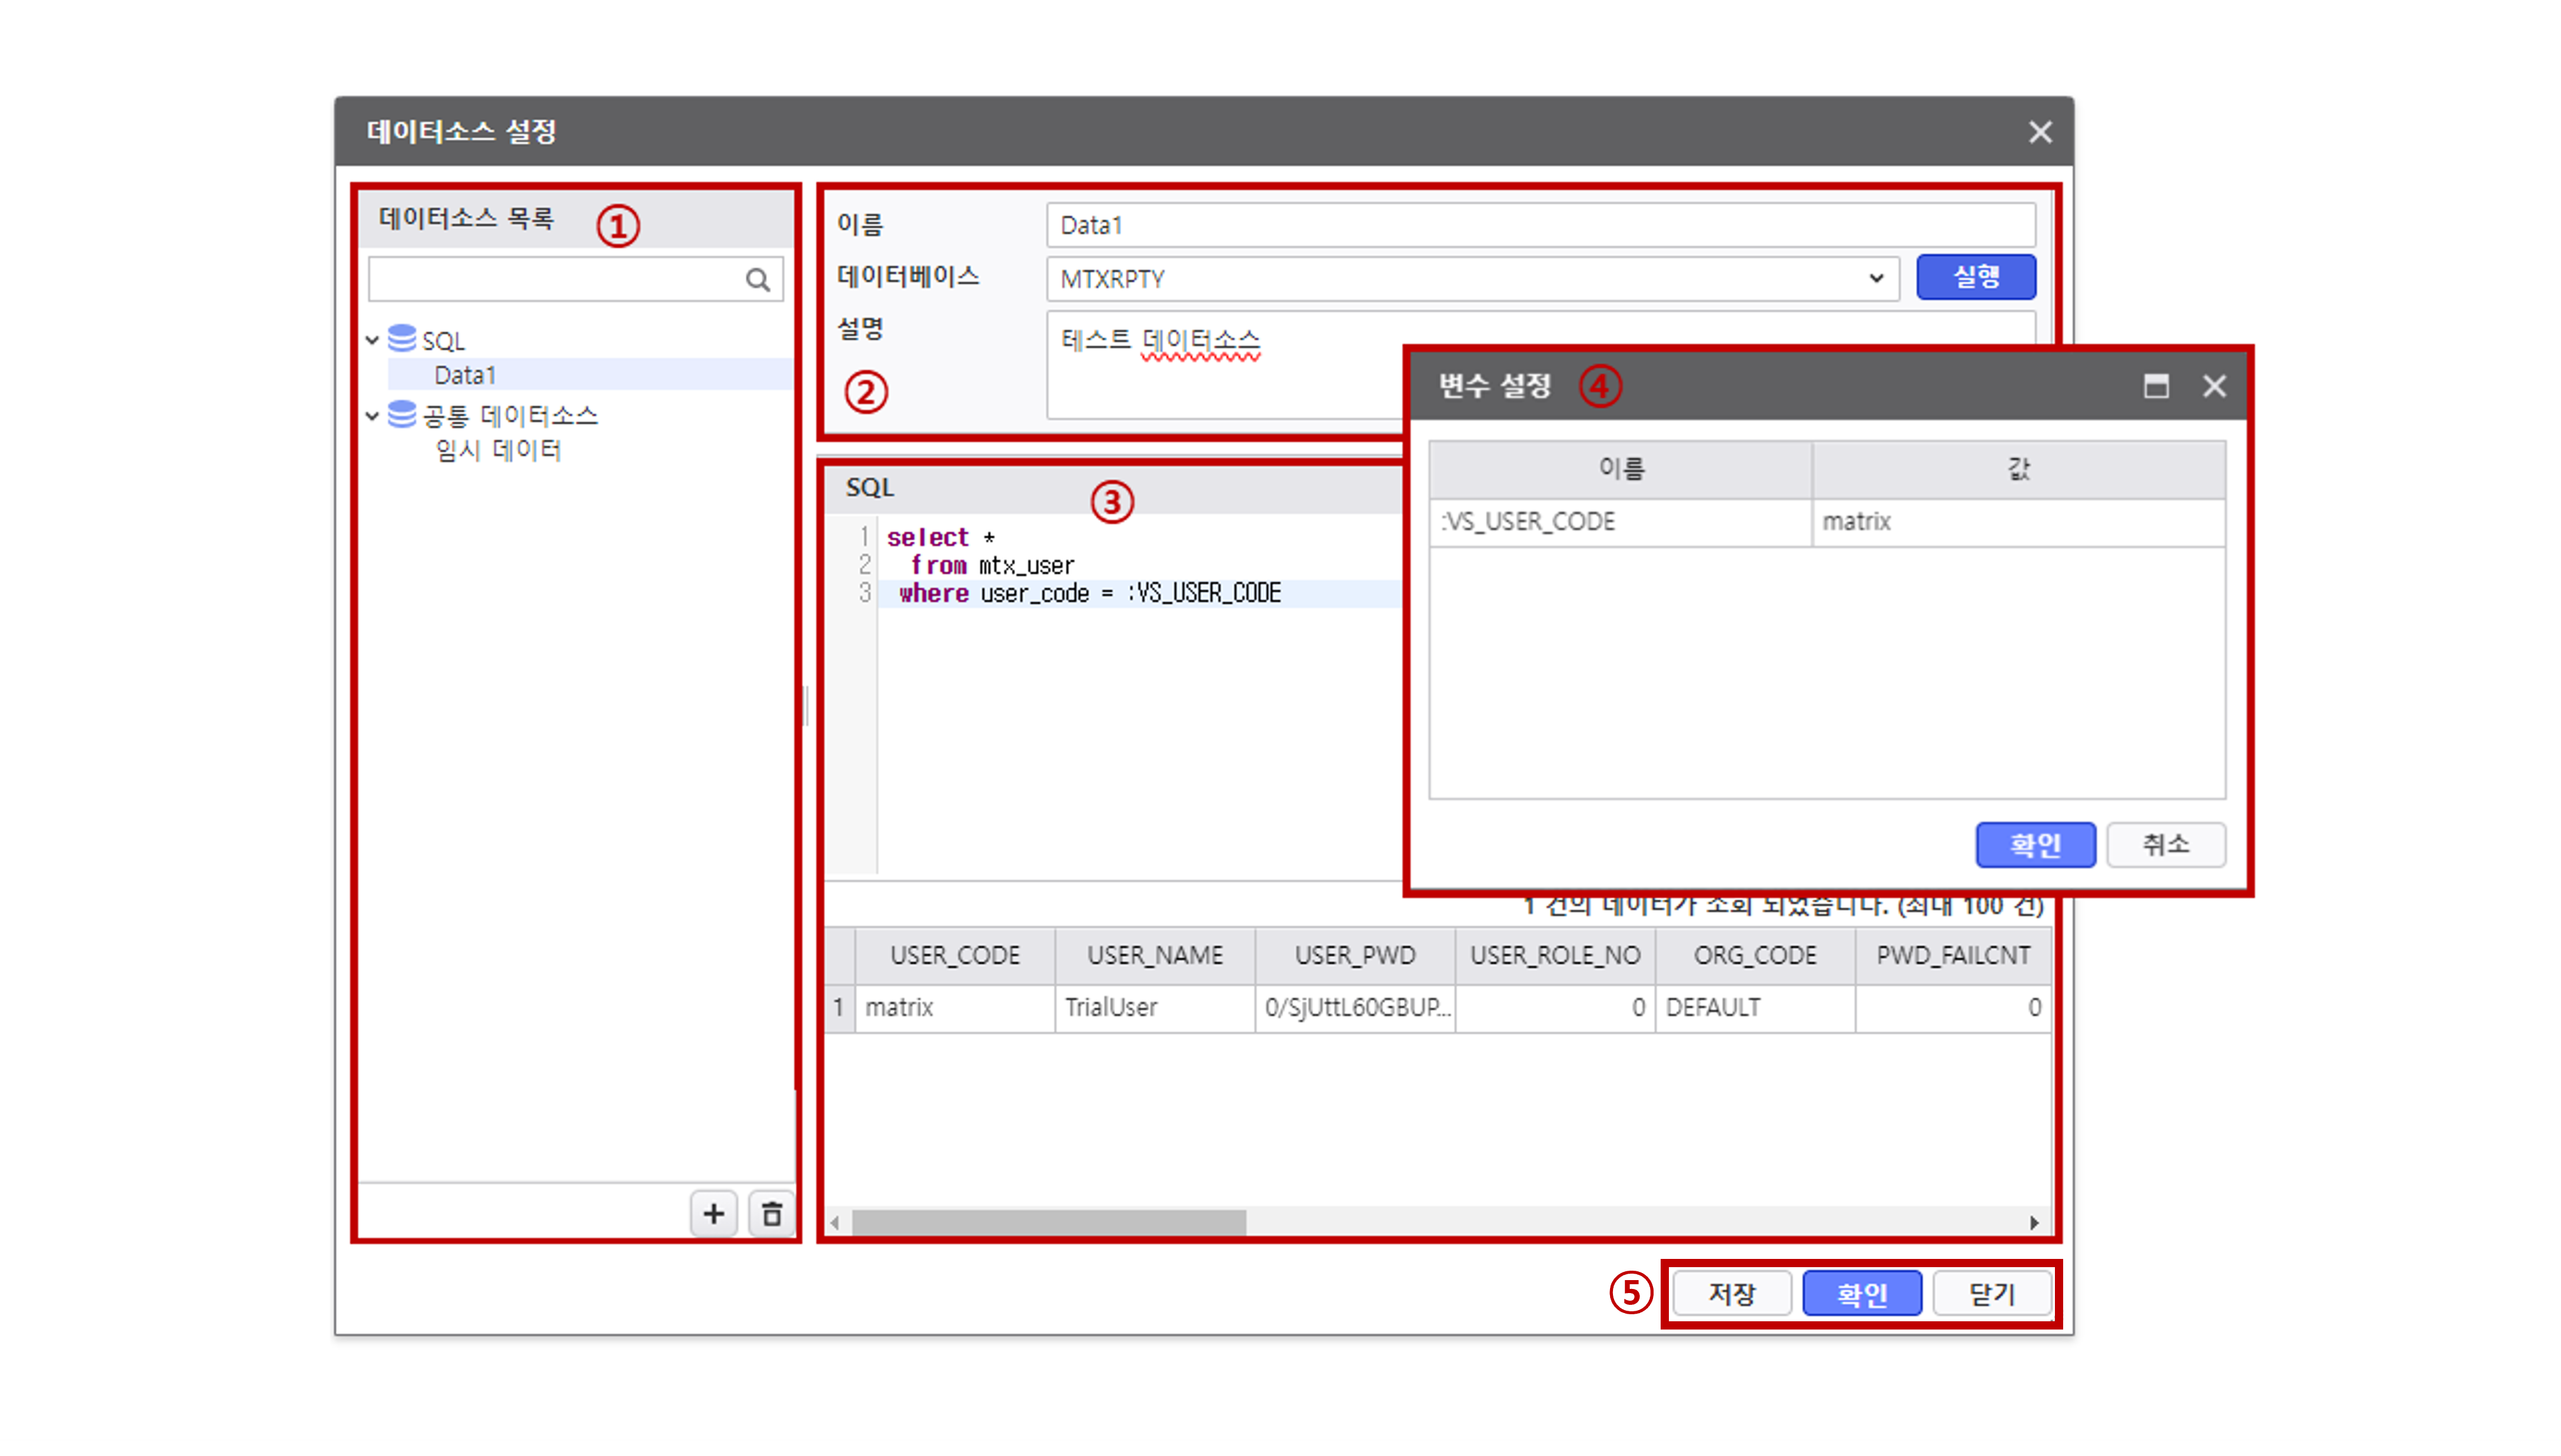This screenshot has height=1456, width=2561.
Task: Open the 데이터베이스 MTXRPTY dropdown
Action: click(x=1875, y=279)
